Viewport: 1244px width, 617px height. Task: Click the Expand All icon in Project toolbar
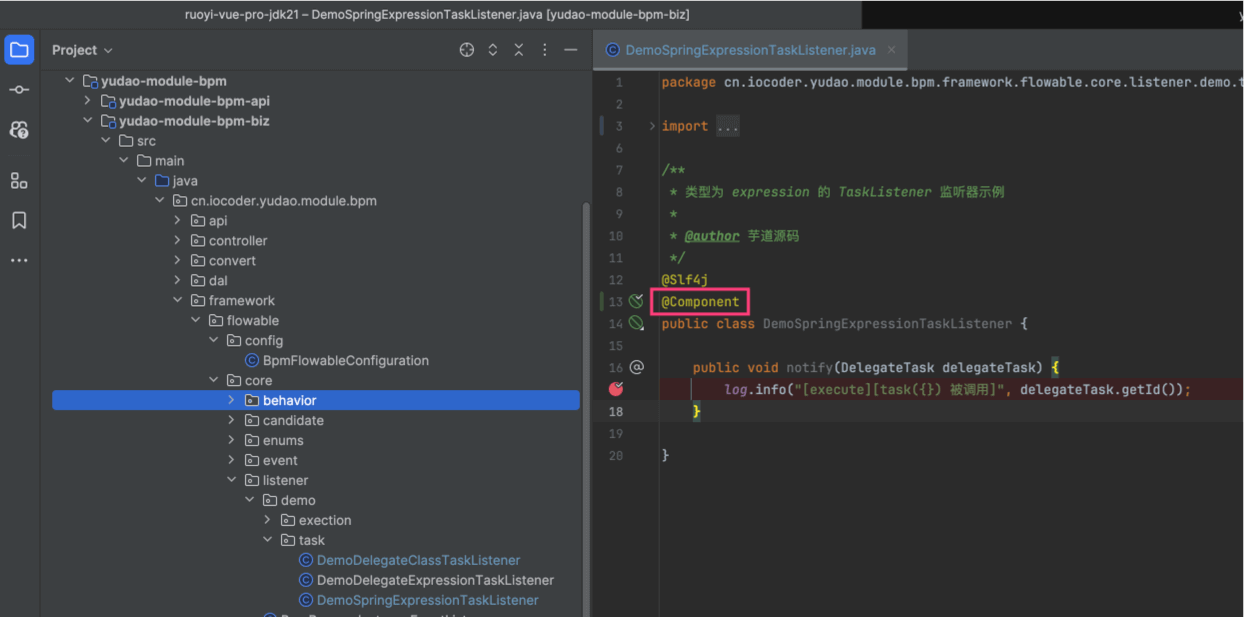coord(492,49)
